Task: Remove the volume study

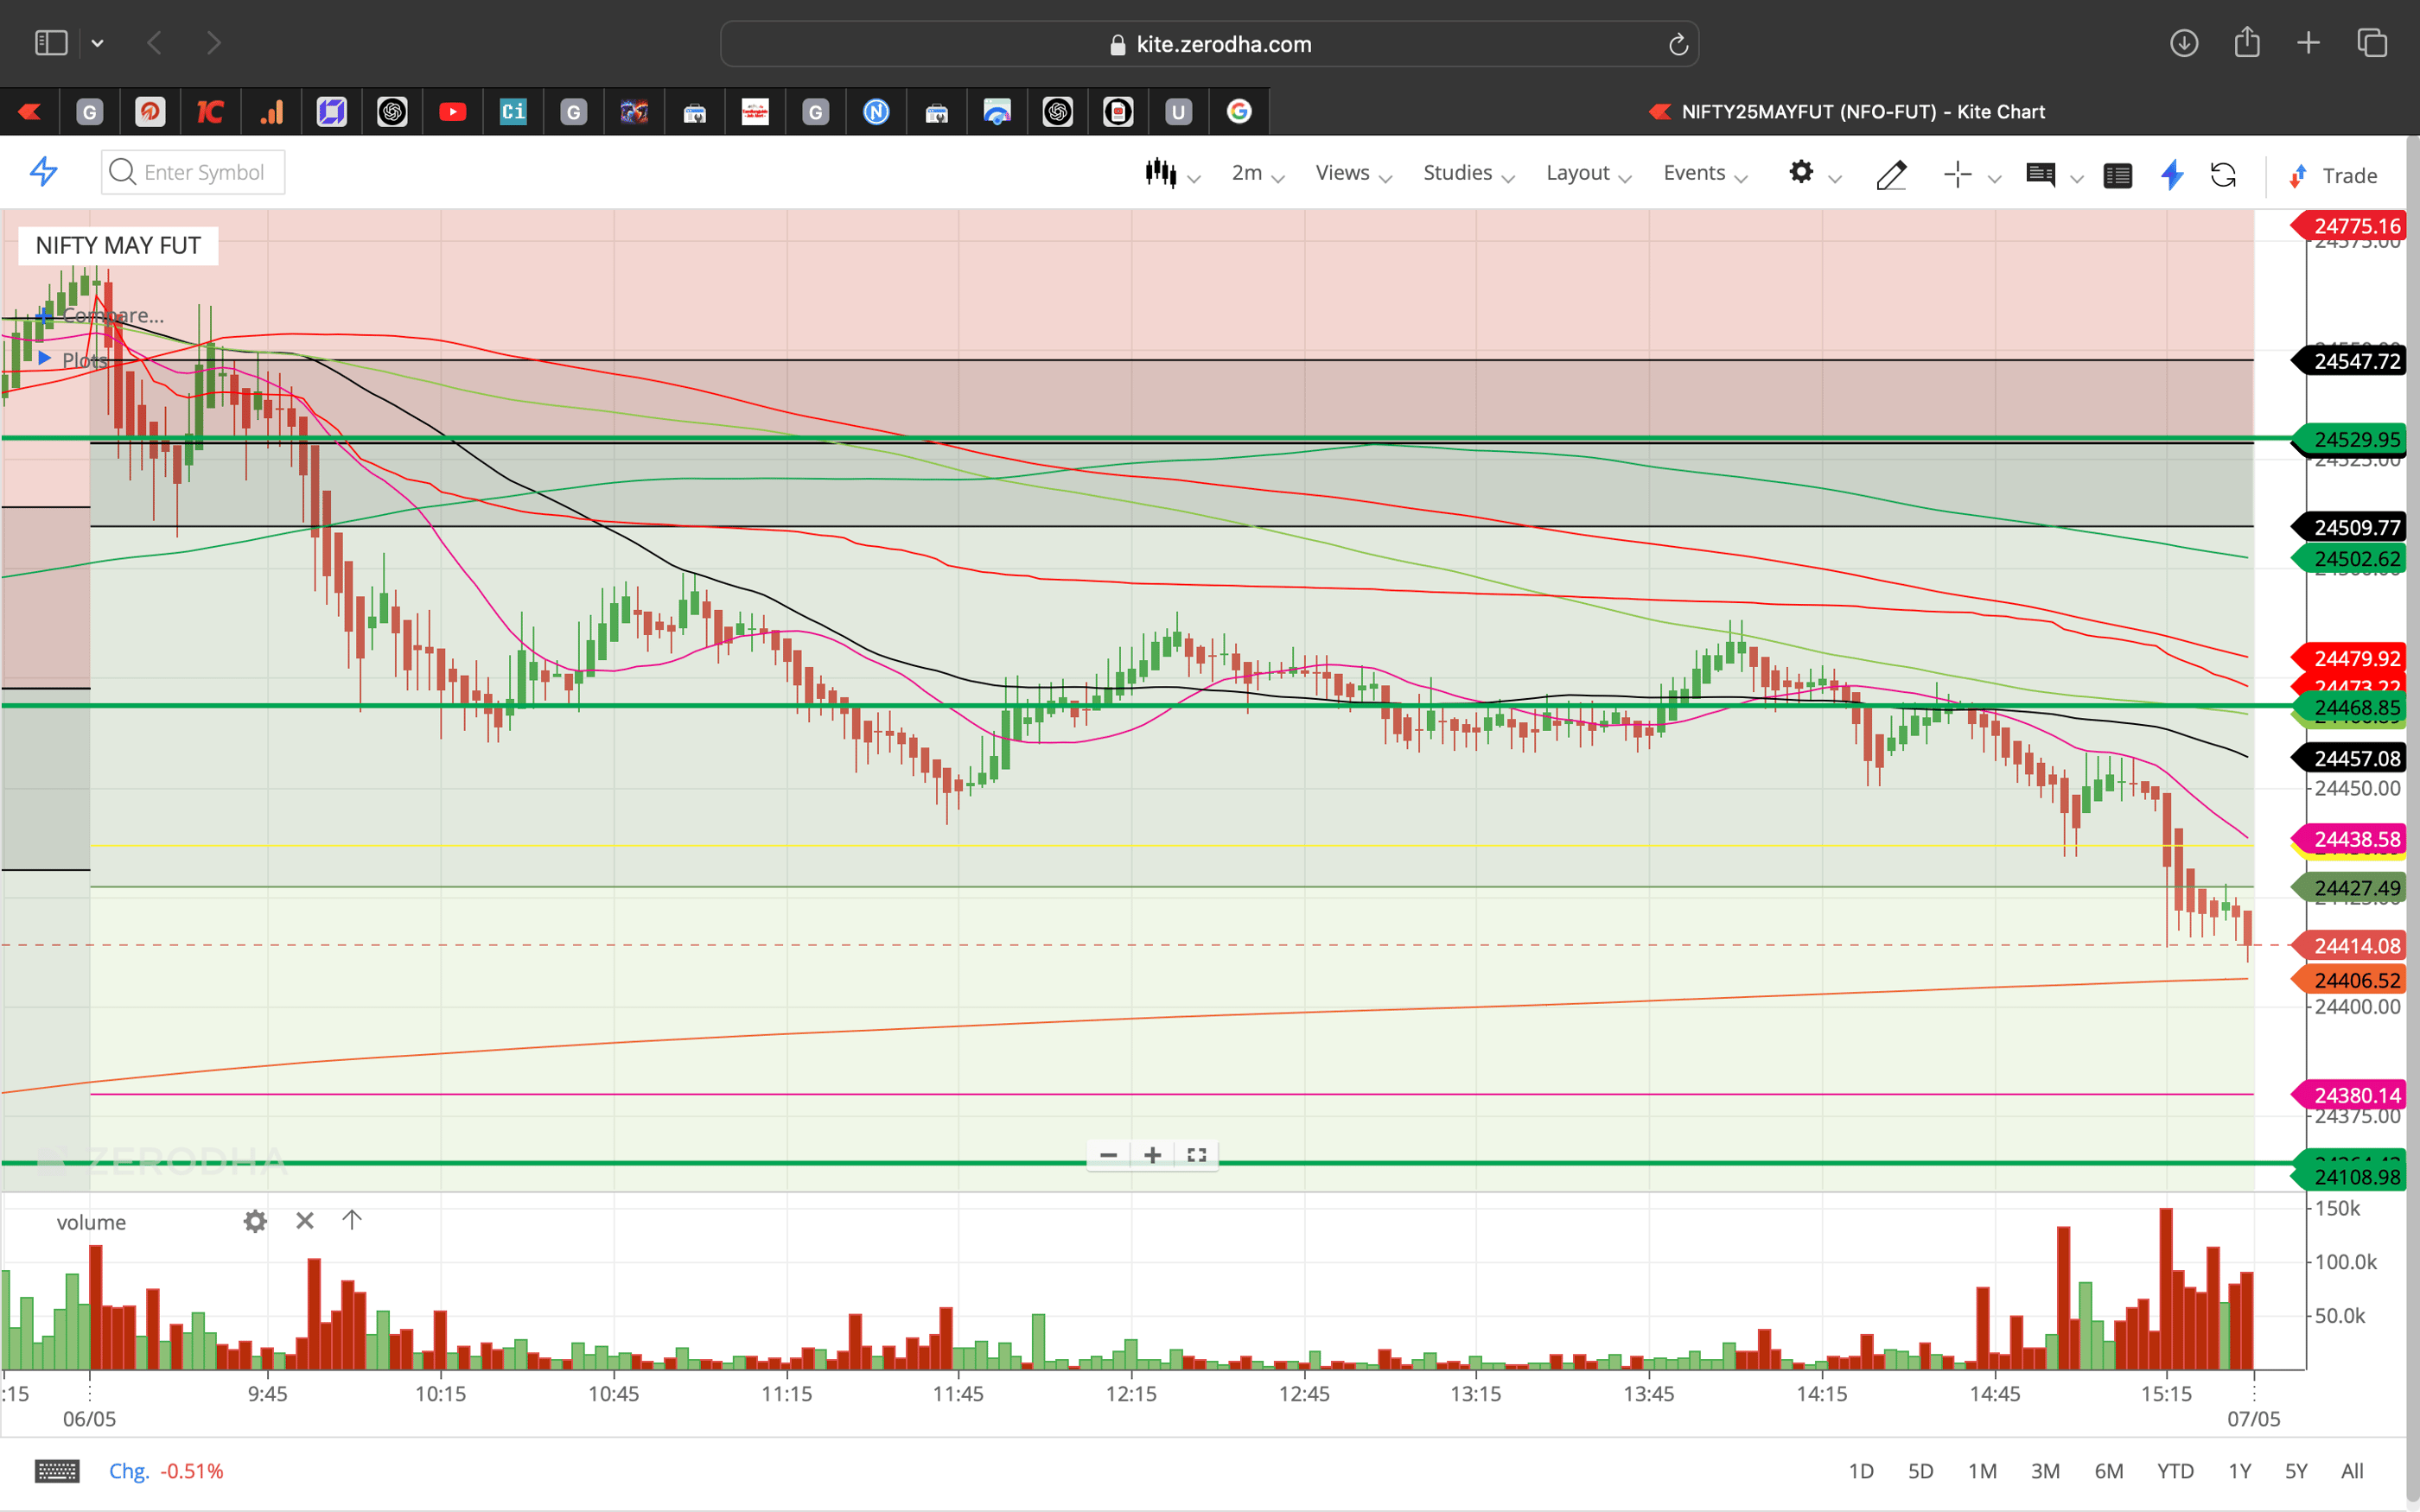Action: click(x=305, y=1221)
